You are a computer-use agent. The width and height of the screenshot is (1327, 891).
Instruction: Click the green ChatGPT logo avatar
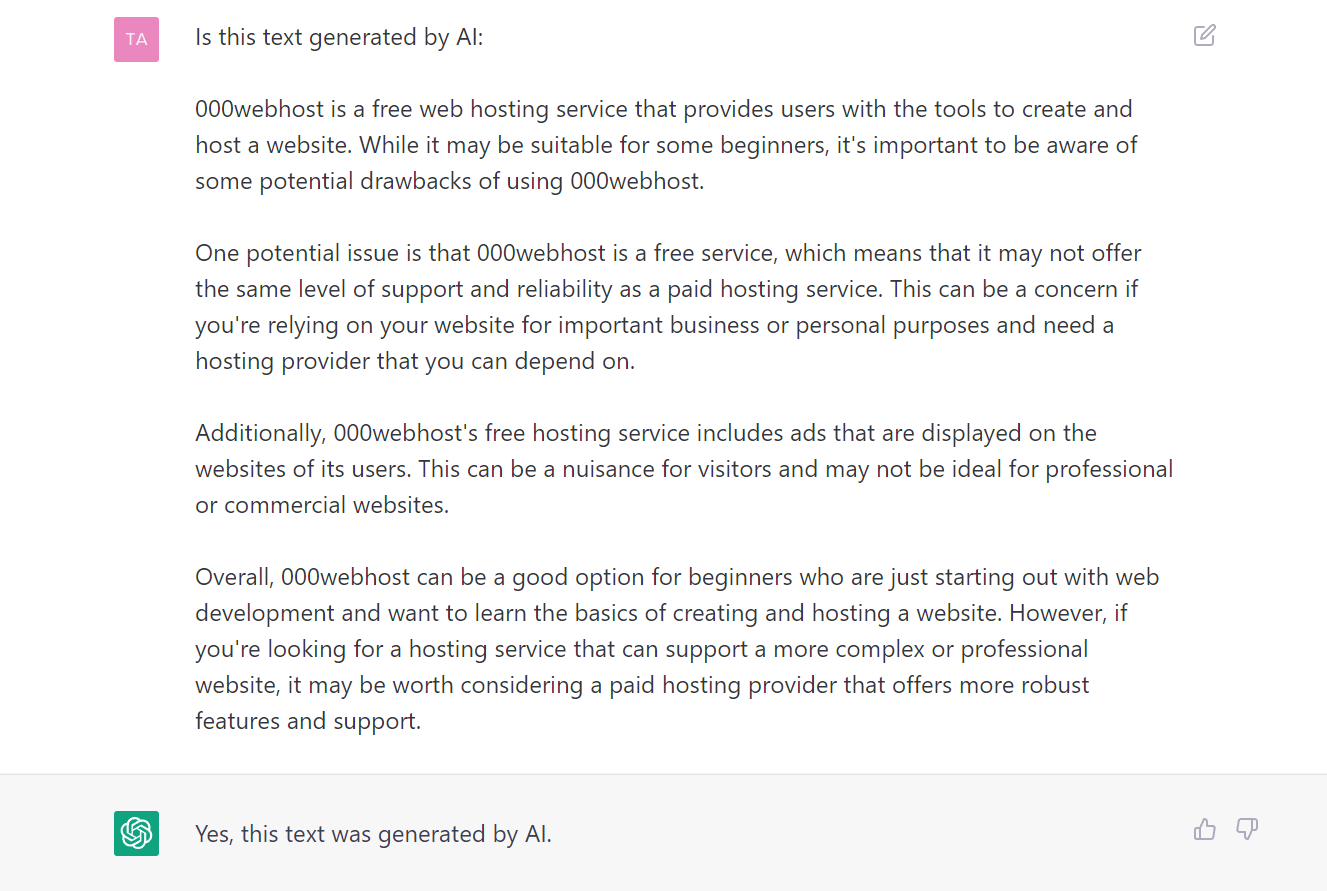pos(136,833)
